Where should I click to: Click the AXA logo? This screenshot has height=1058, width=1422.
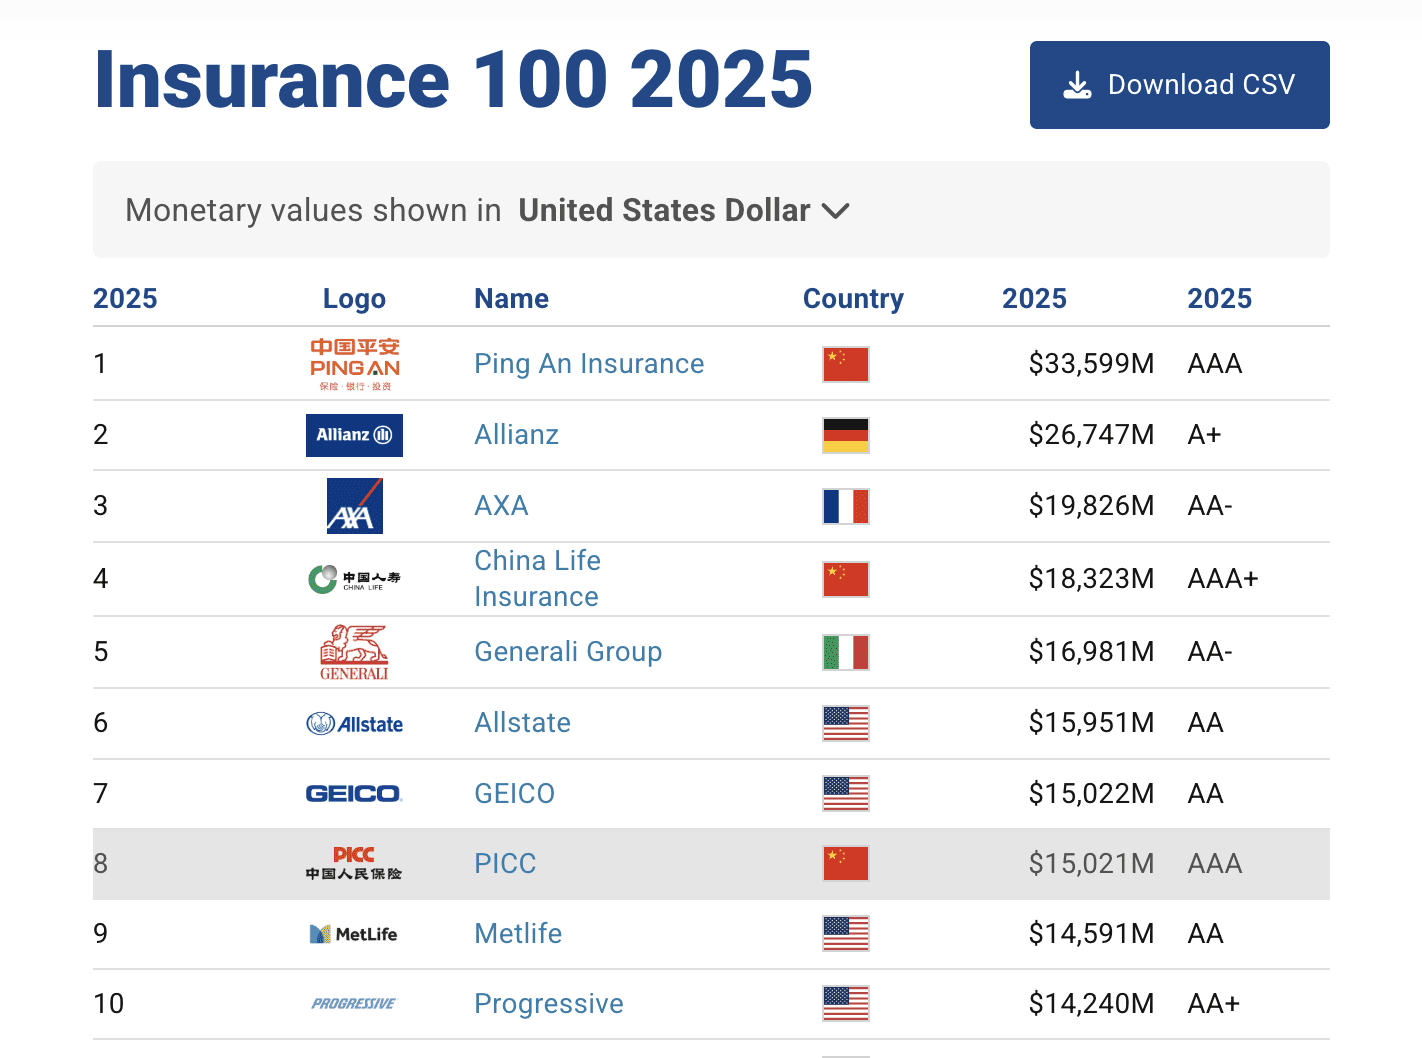354,506
